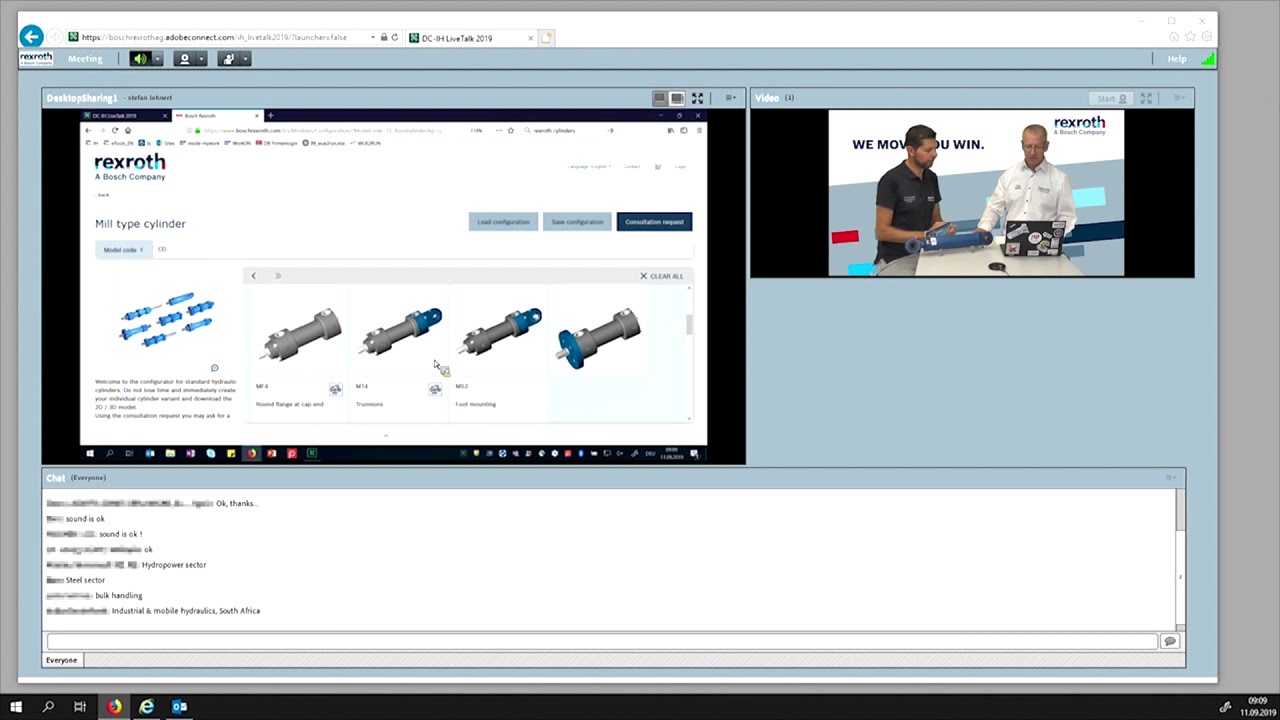Open Internet Explorer from the taskbar
The height and width of the screenshot is (720, 1280).
pos(147,707)
